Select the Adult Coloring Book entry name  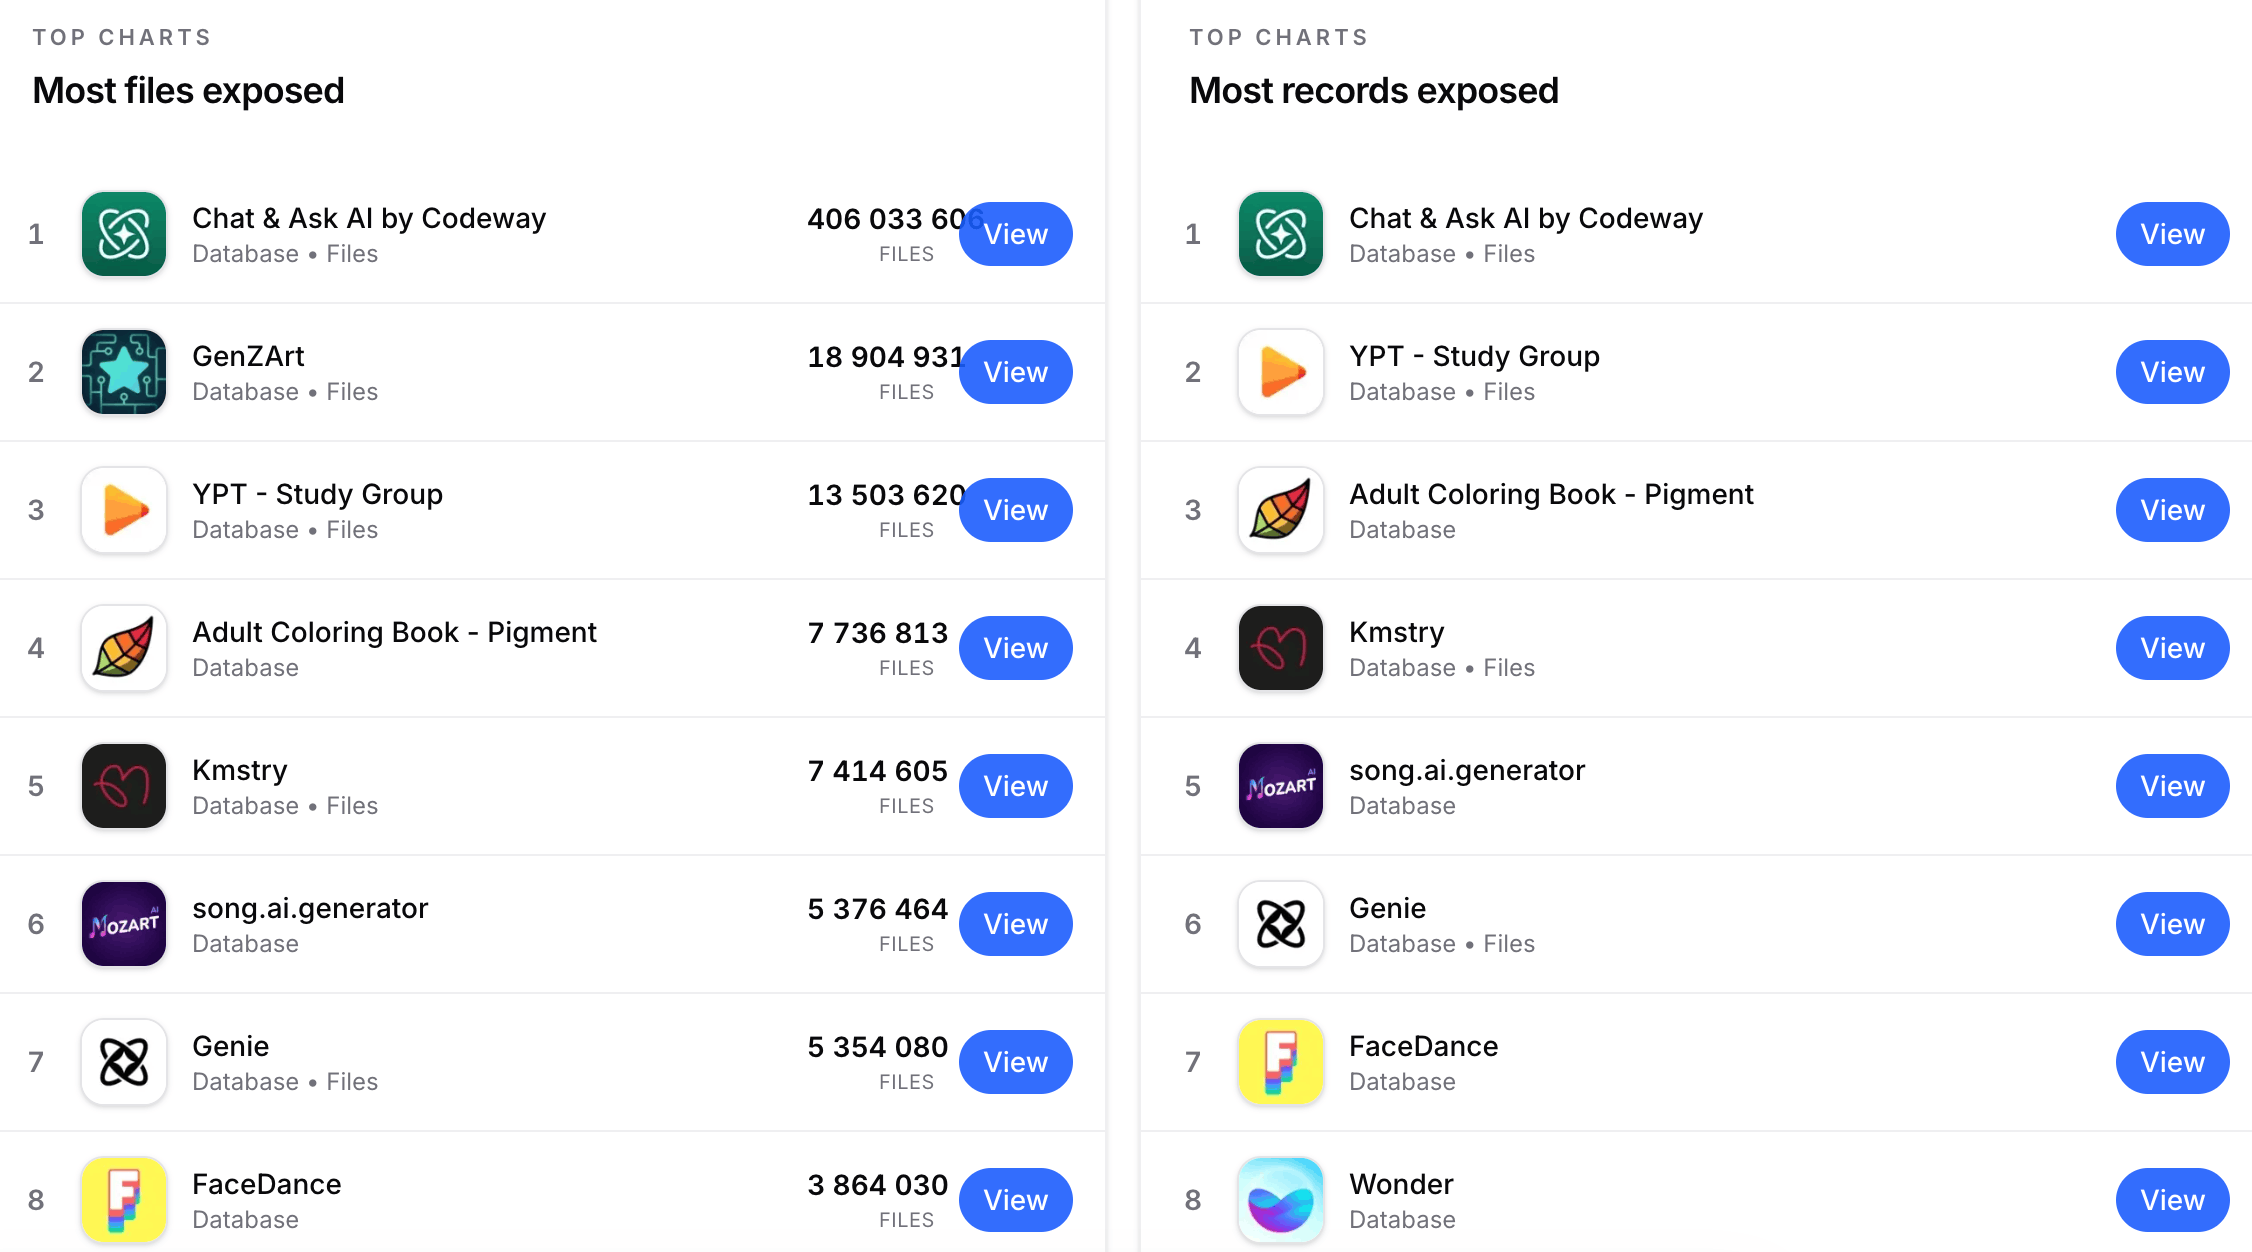394,632
